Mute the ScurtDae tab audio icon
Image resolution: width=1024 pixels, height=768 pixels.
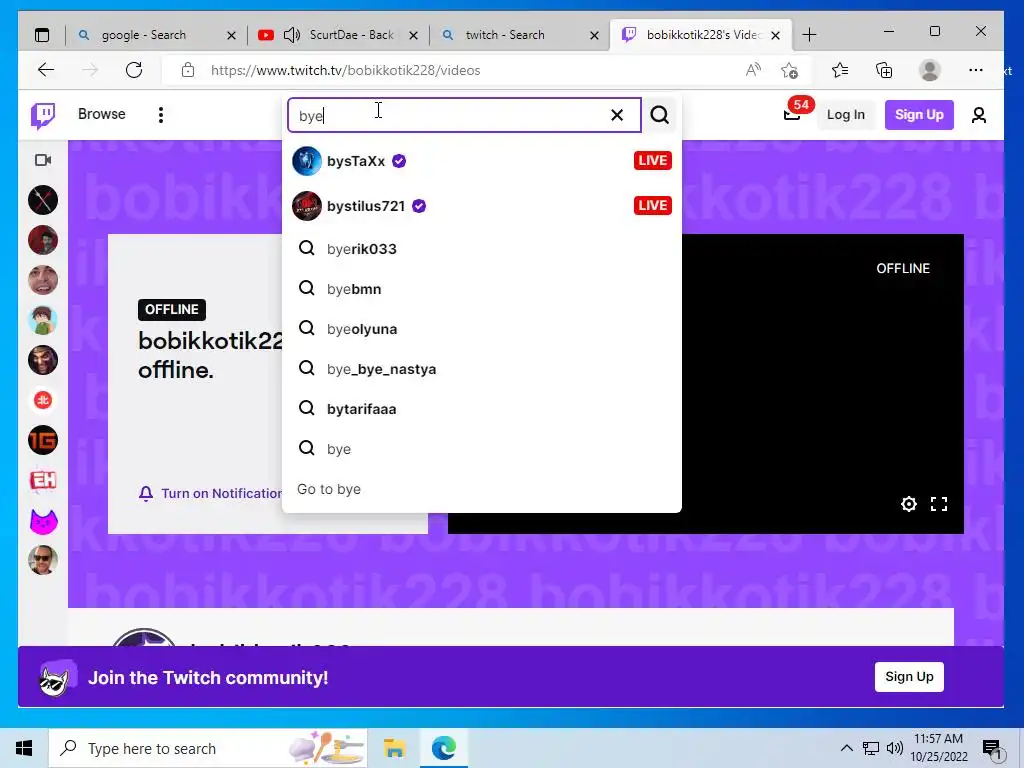(x=292, y=35)
